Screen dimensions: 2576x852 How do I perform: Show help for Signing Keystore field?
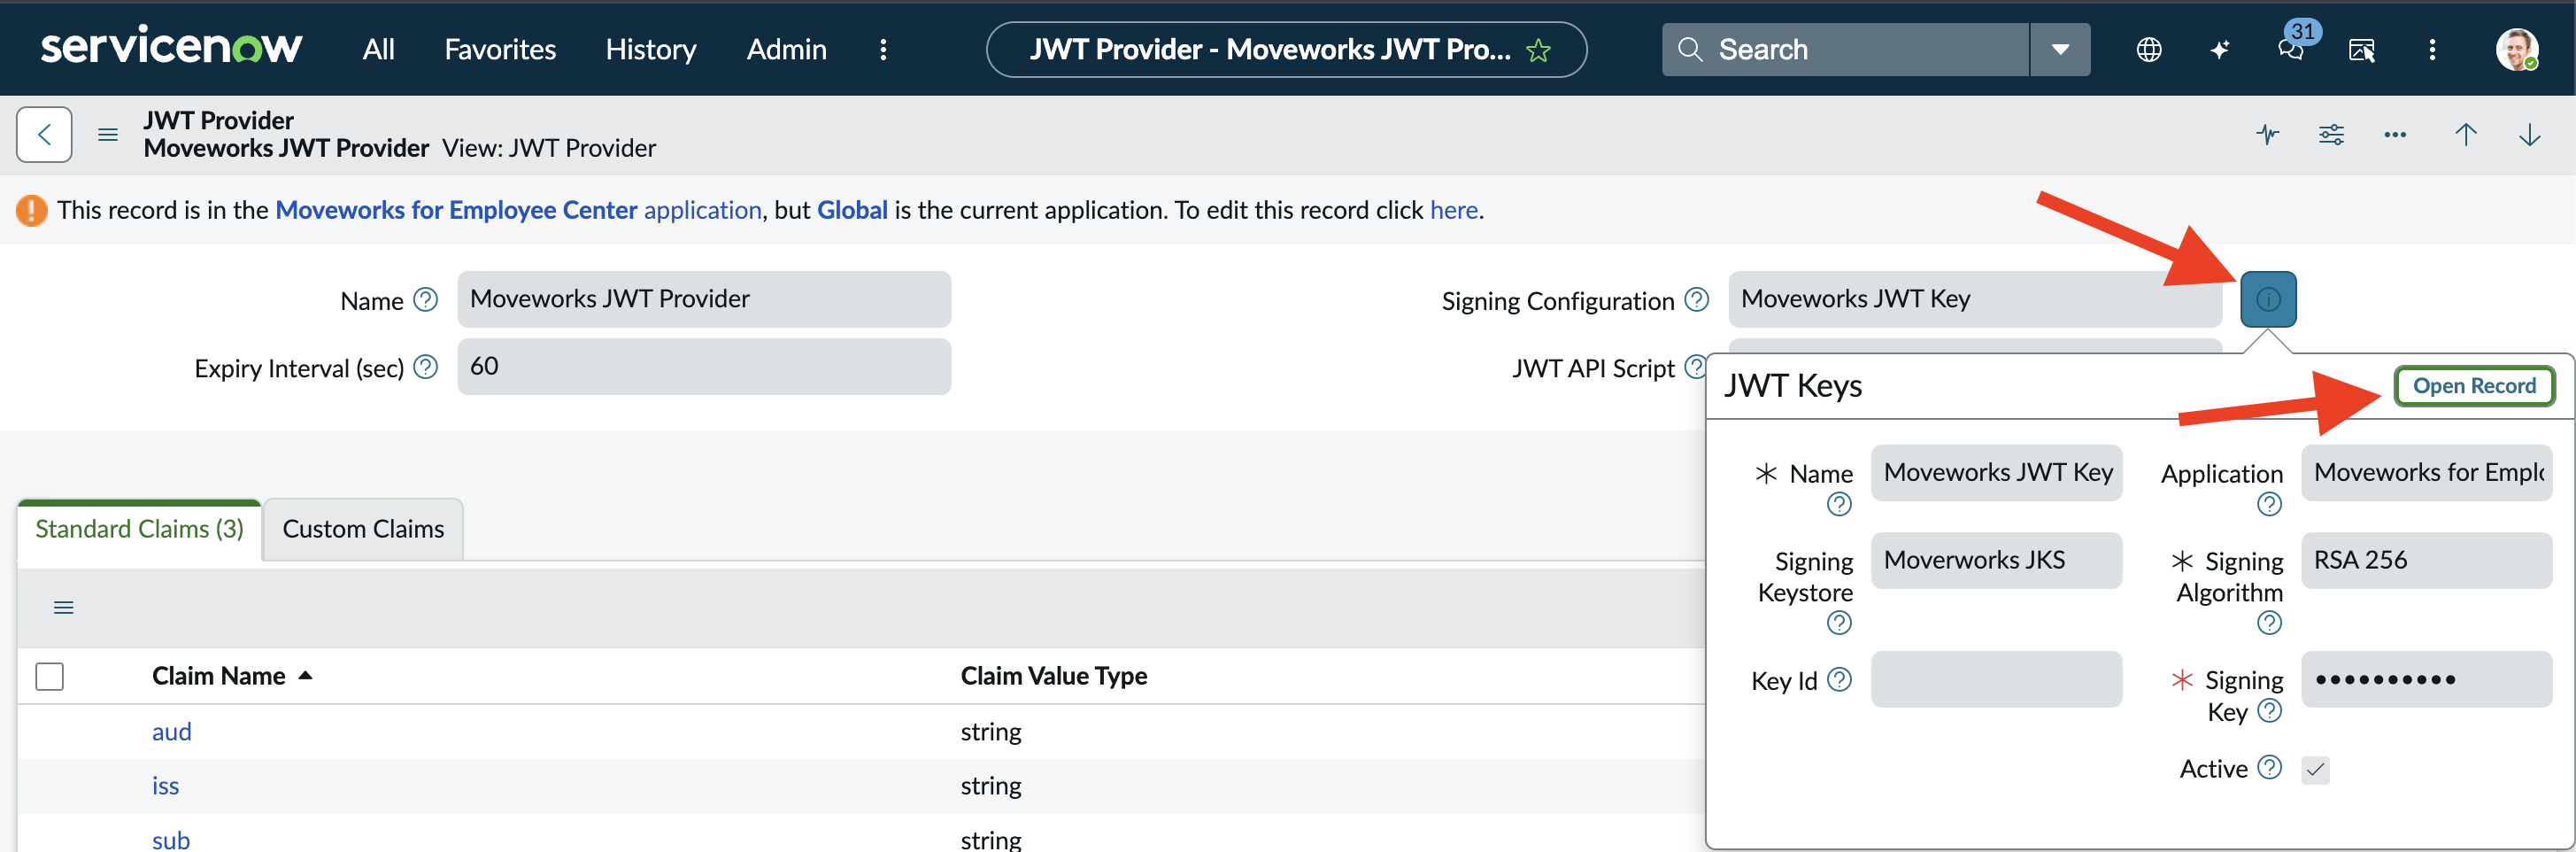1839,623
